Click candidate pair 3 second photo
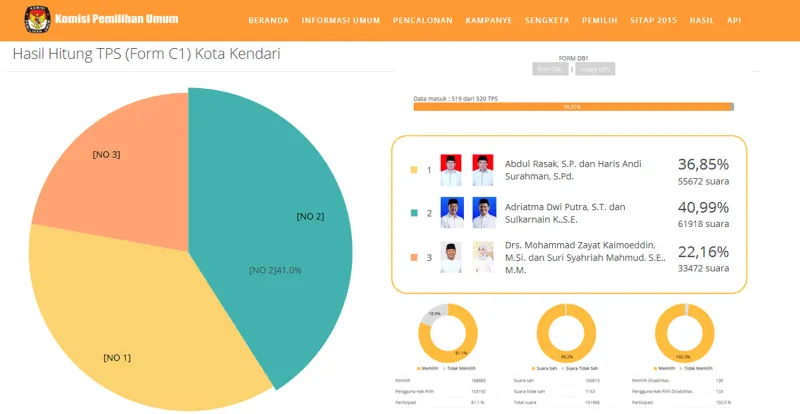800x414 pixels. (483, 257)
